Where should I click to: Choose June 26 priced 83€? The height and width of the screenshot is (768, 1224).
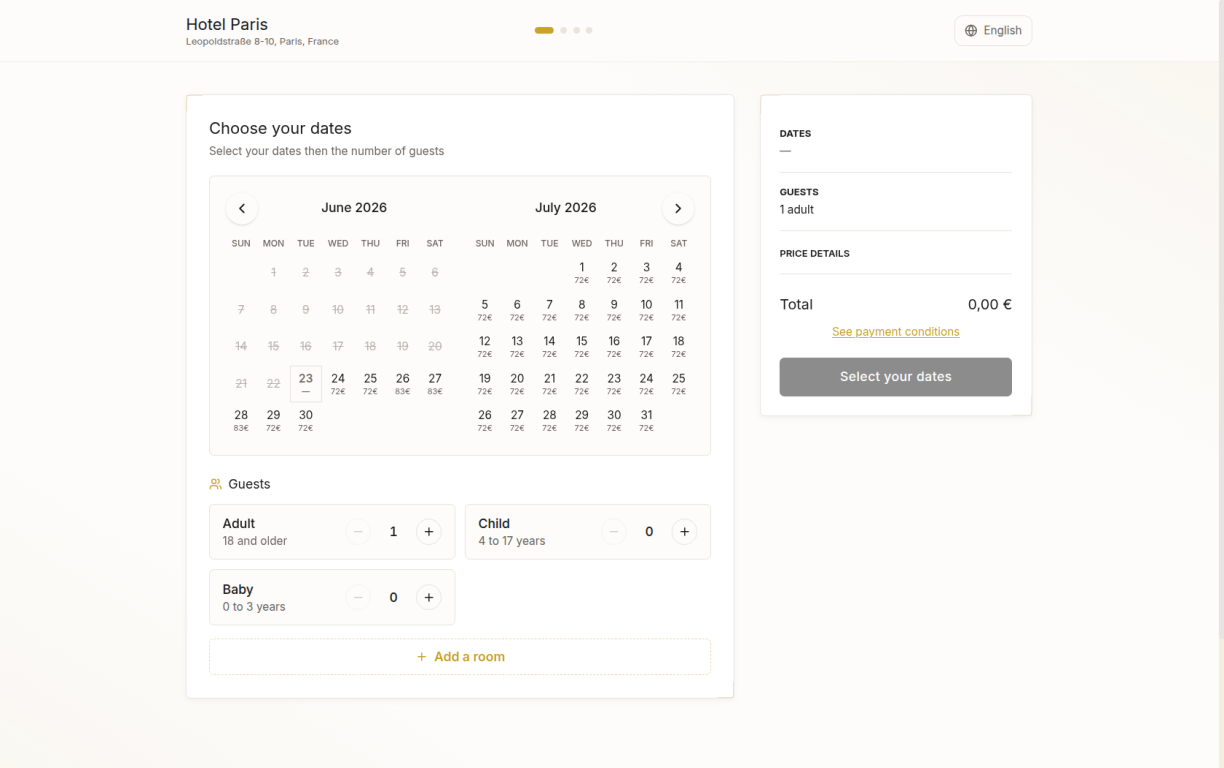(402, 384)
